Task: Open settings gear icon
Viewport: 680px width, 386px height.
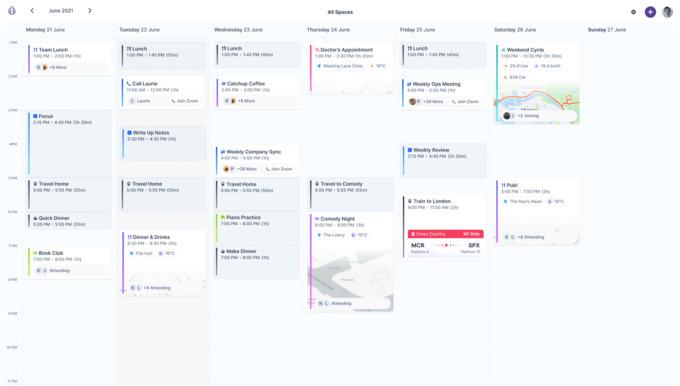Action: 633,12
